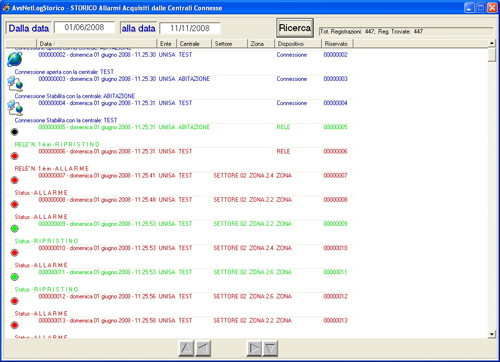Click the red alarm dot of record 000000007
Image resolution: width=500 pixels, height=362 pixels.
(14, 180)
